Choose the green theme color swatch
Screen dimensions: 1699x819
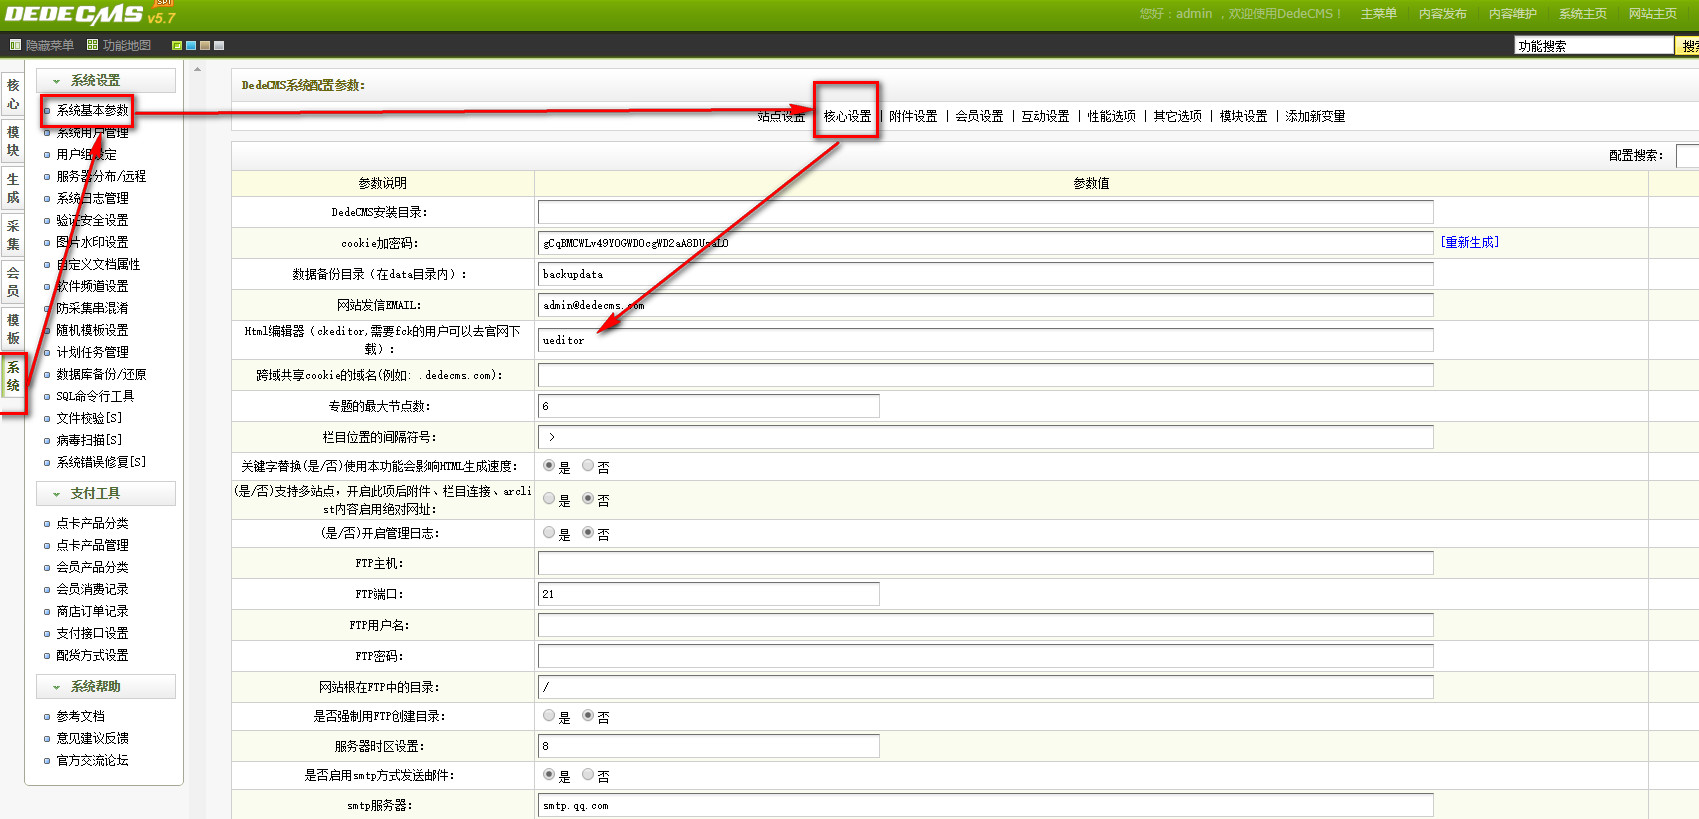point(177,45)
